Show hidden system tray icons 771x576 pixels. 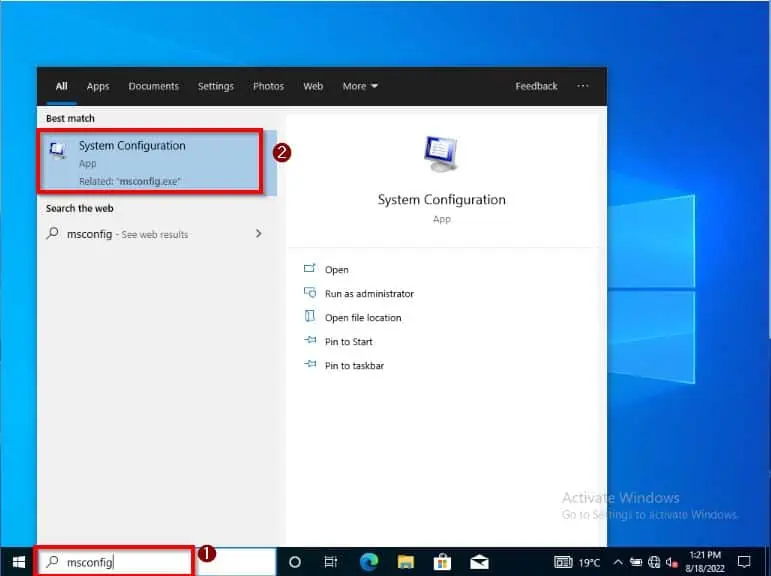618,562
